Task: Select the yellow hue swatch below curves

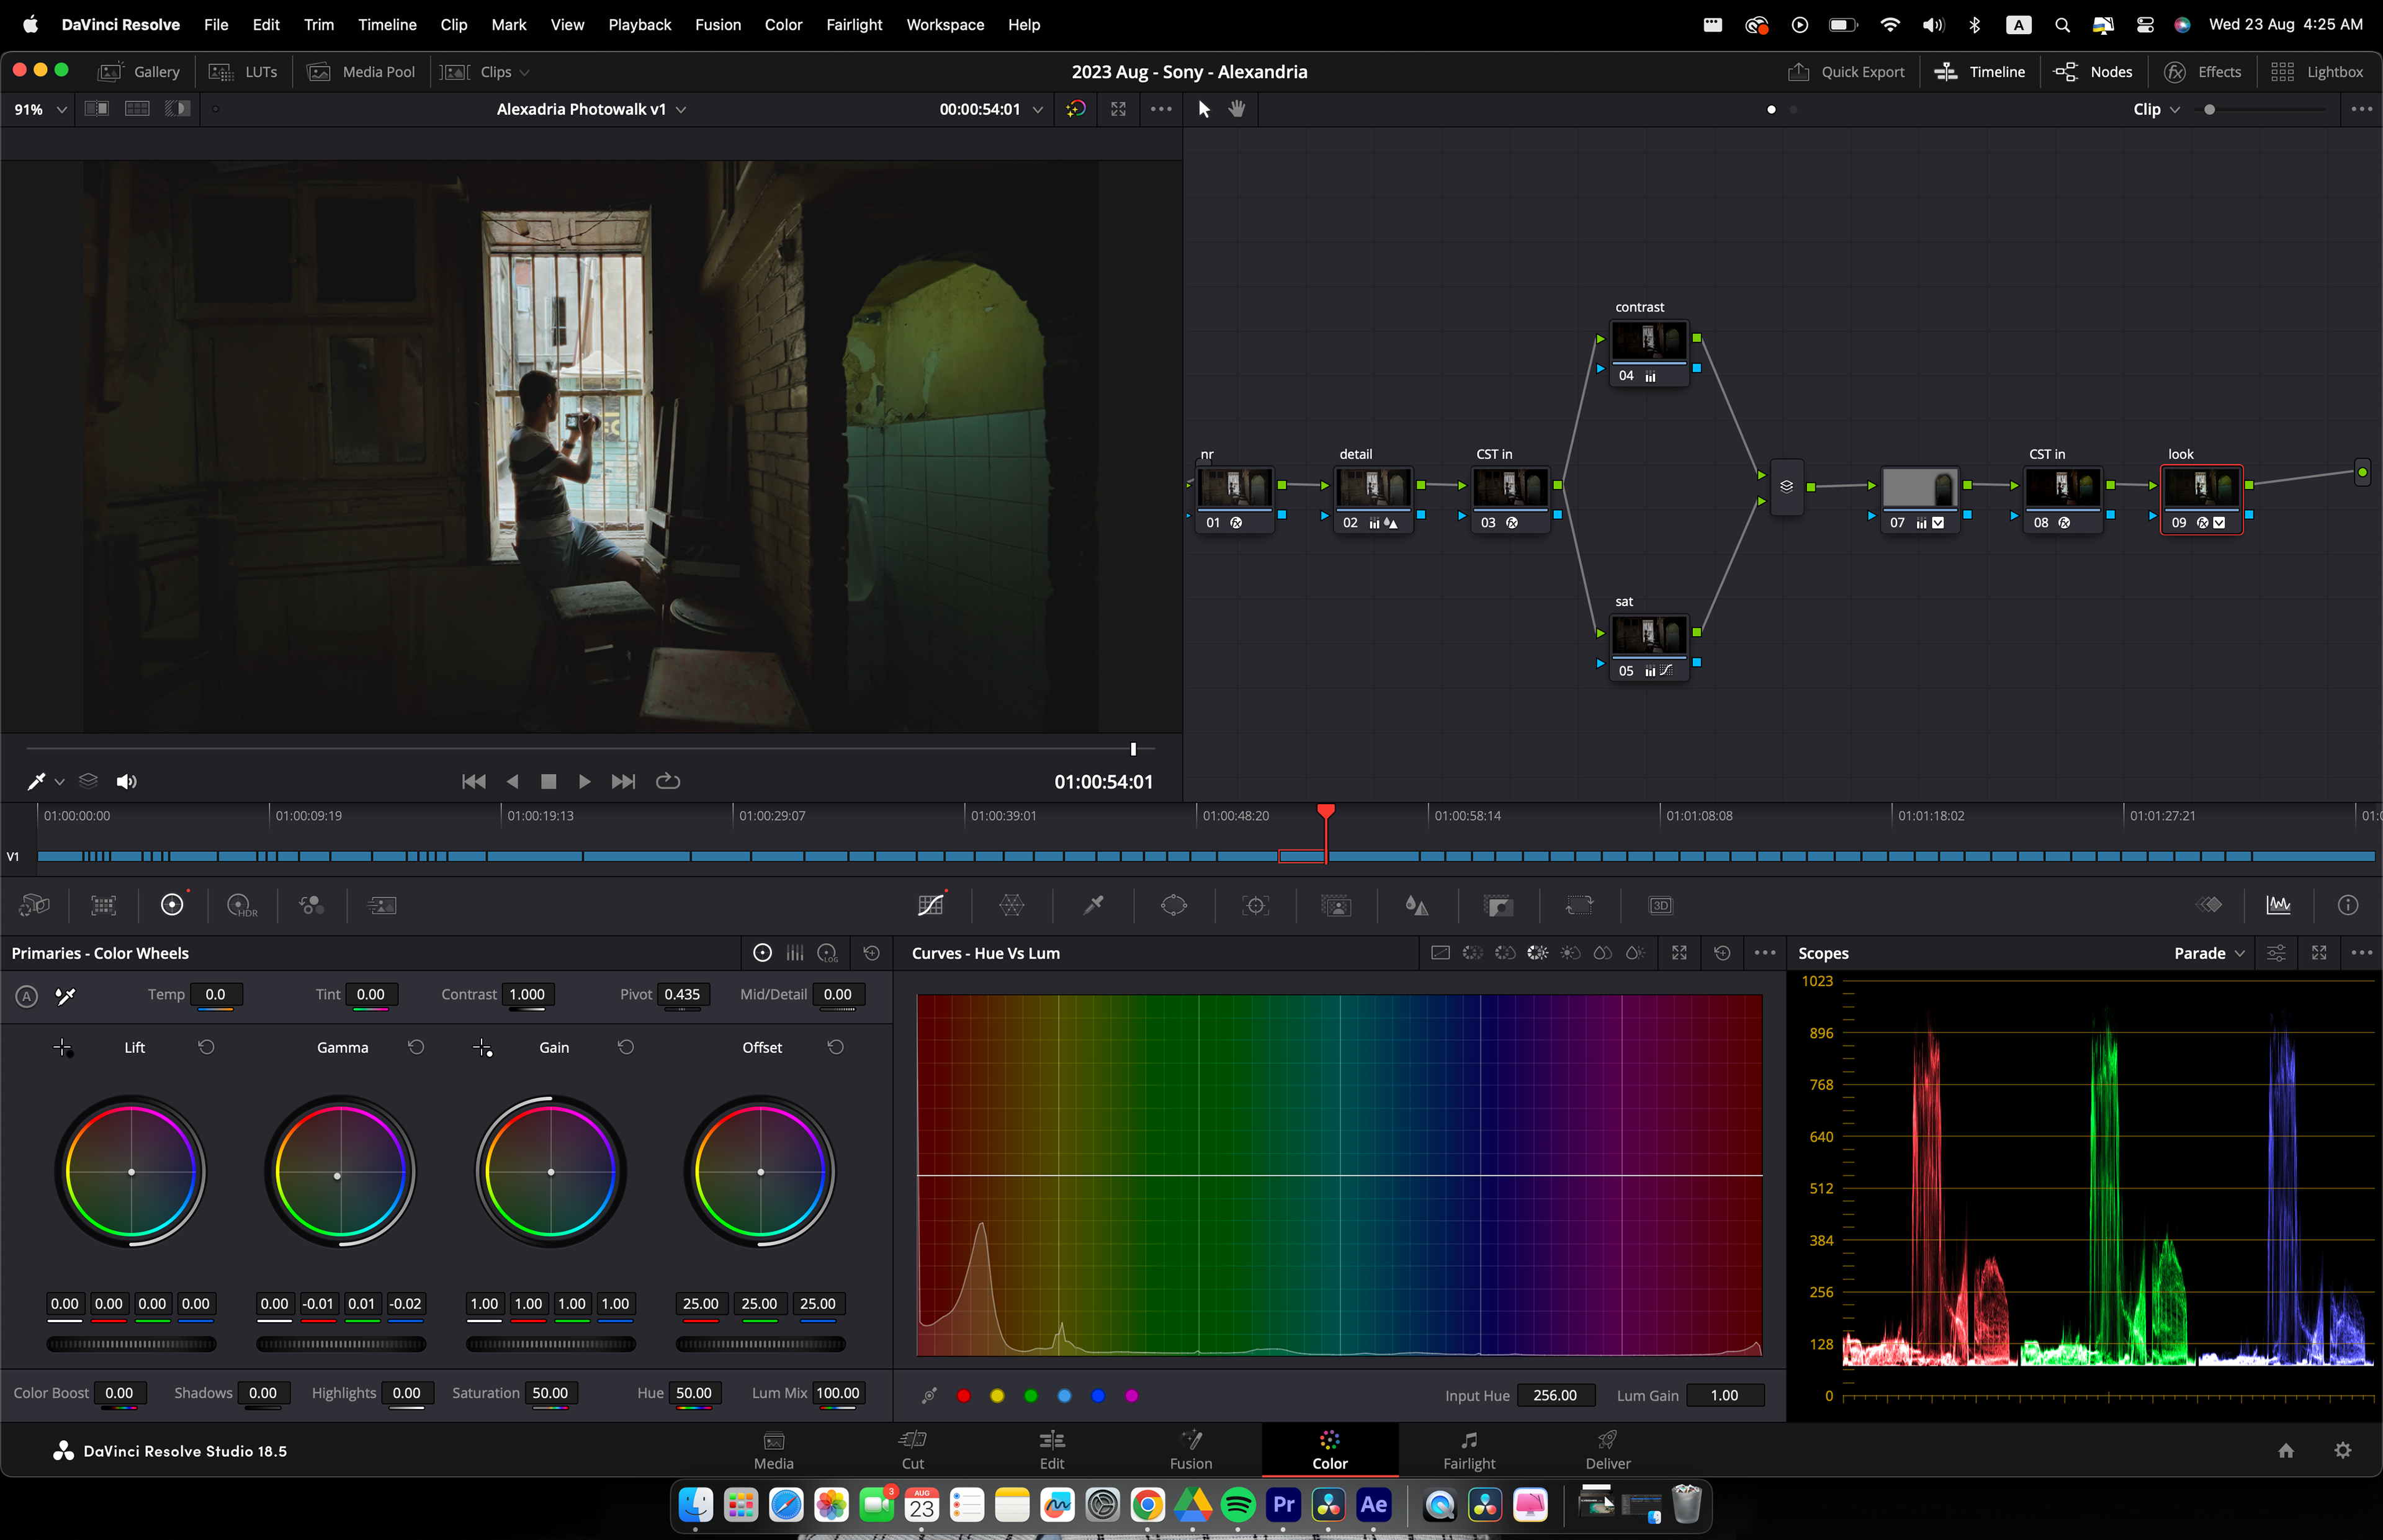Action: click(997, 1395)
